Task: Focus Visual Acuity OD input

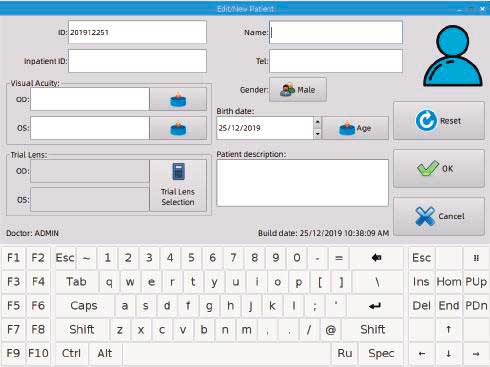Action: pos(90,99)
